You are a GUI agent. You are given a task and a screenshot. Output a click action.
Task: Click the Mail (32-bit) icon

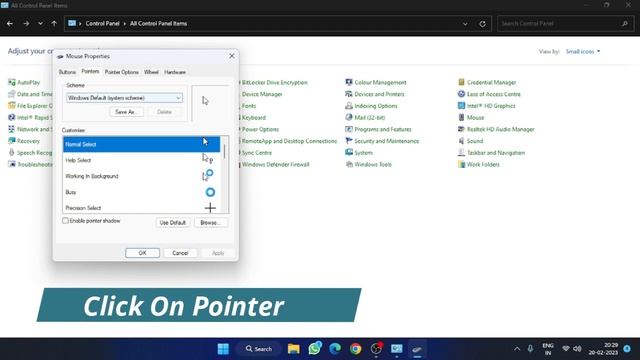click(349, 118)
